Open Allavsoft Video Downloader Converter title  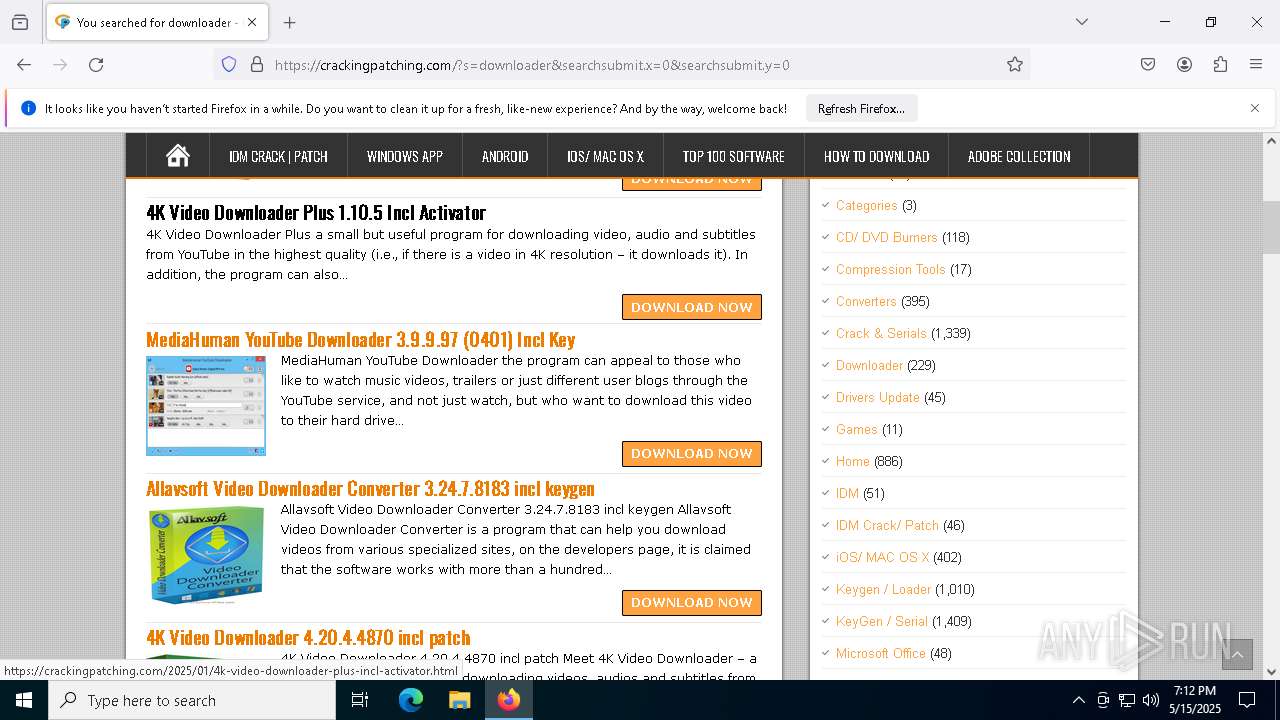pyautogui.click(x=370, y=488)
